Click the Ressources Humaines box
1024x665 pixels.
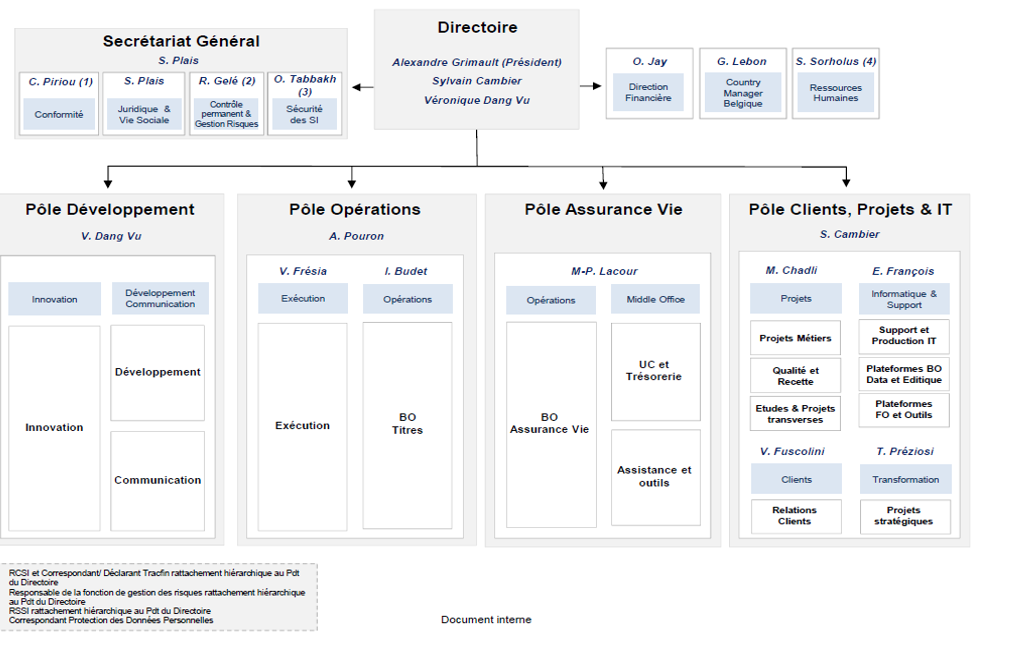(835, 94)
